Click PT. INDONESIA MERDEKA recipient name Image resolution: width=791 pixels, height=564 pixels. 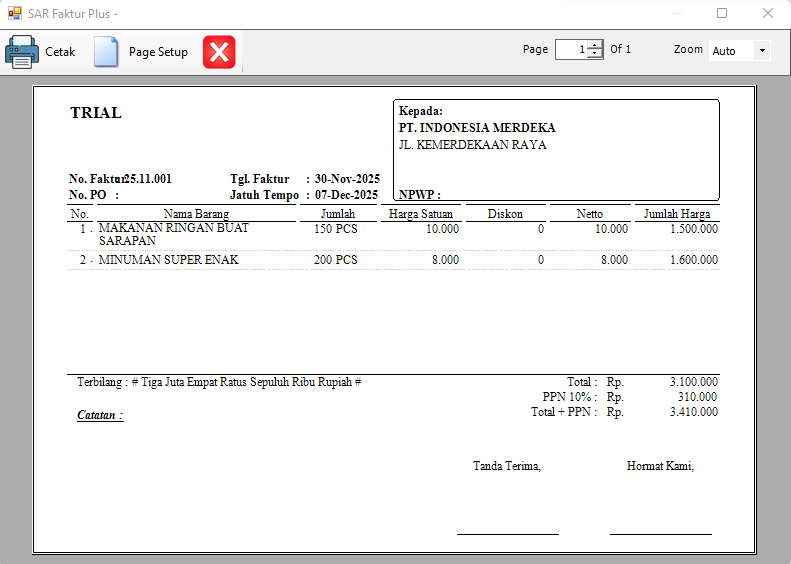477,128
